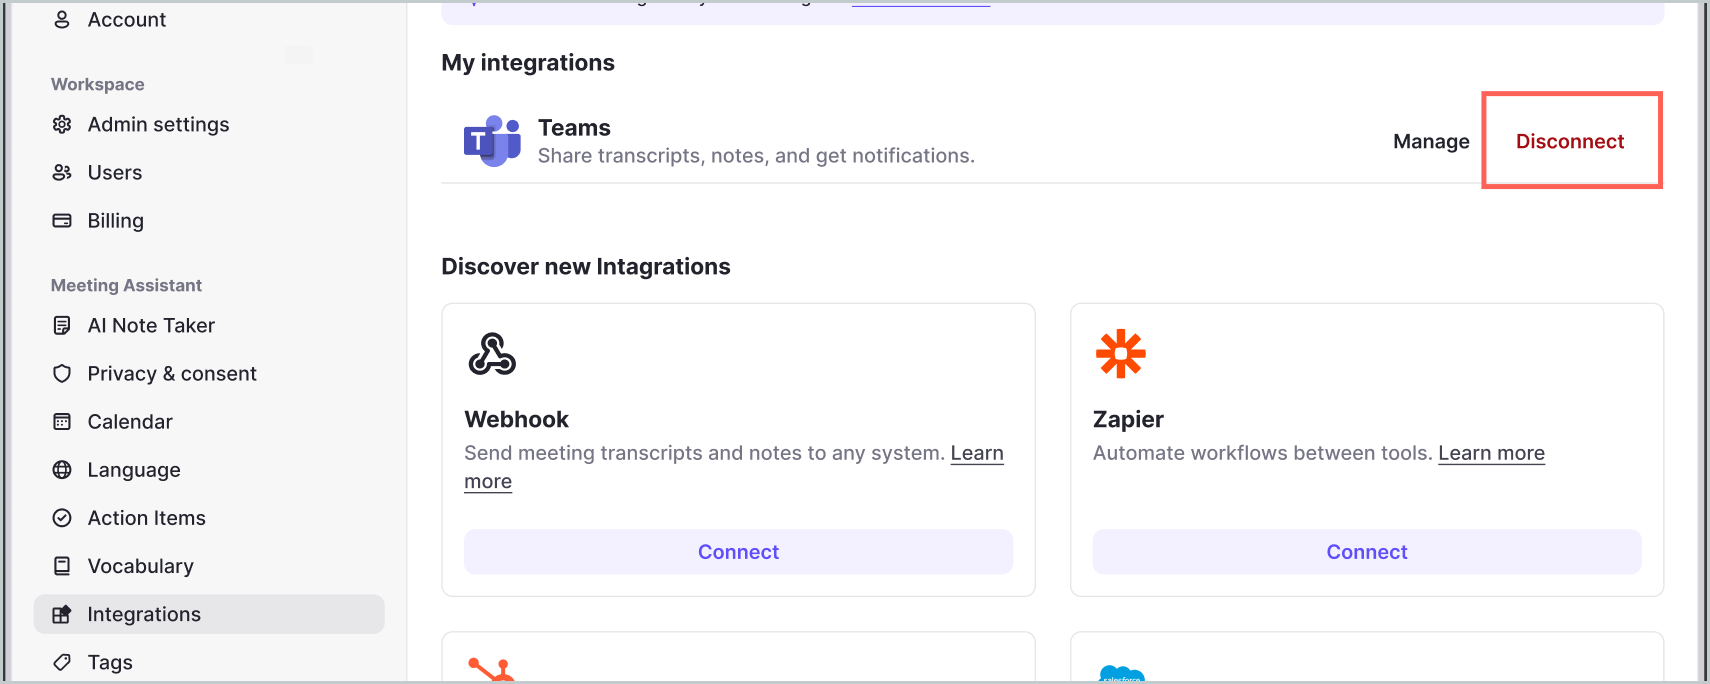Click the Vocabulary book icon
Viewport: 1710px width, 684px height.
pyautogui.click(x=62, y=565)
